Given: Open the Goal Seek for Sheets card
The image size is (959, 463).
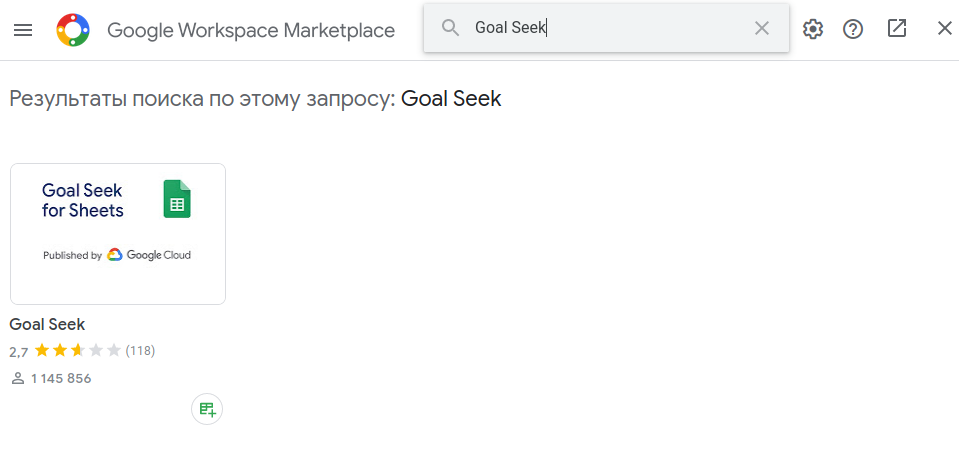Looking at the screenshot, I should (118, 234).
